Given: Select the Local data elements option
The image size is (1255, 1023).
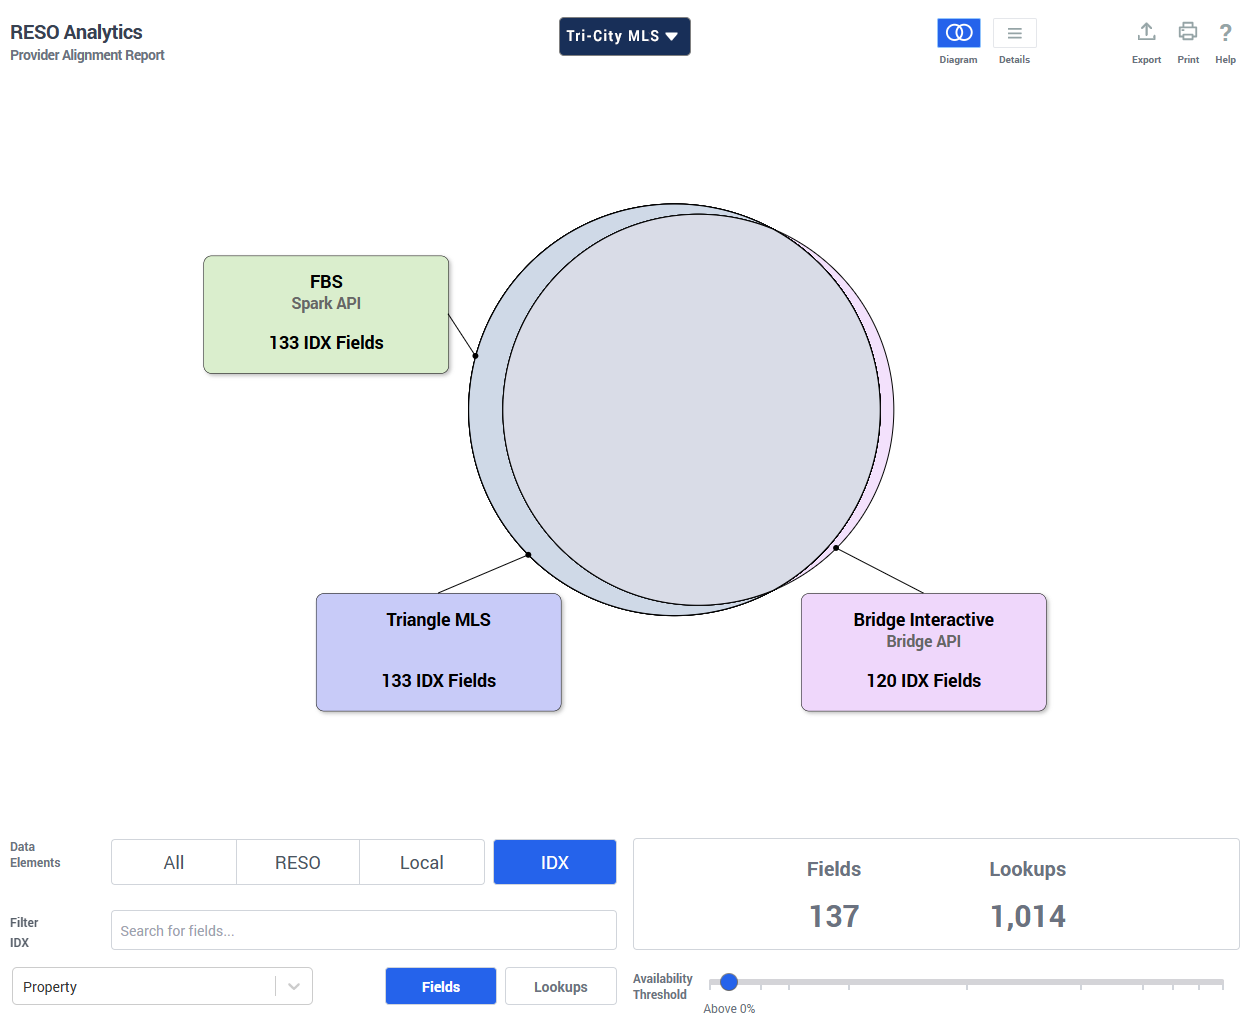Looking at the screenshot, I should click(421, 862).
